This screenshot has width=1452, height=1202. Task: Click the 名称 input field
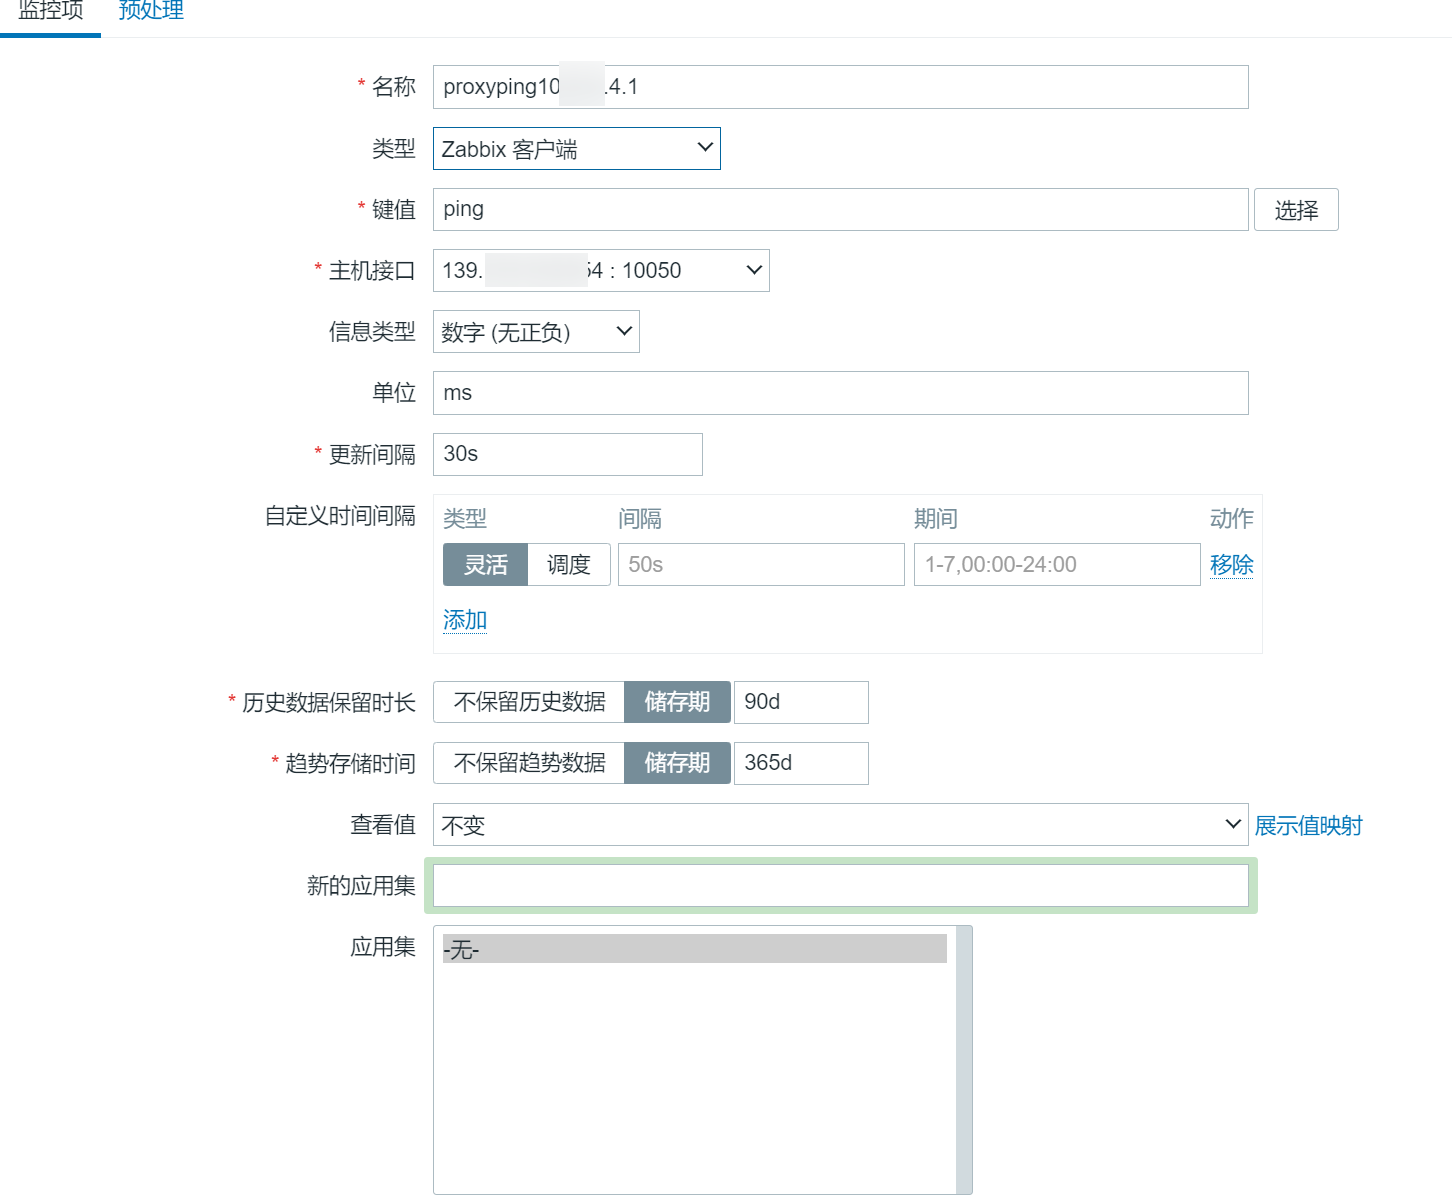pyautogui.click(x=840, y=87)
